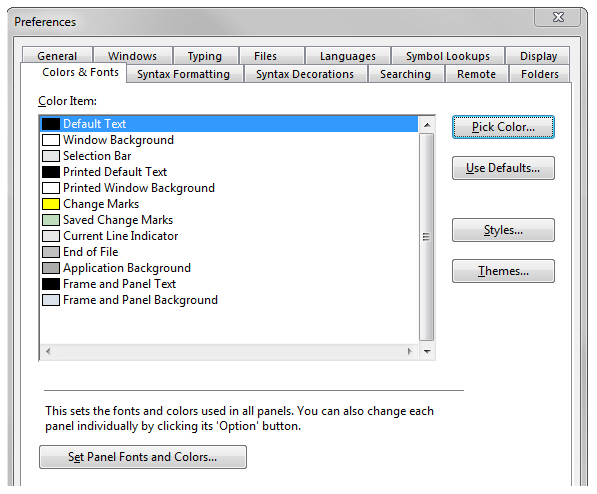597x494 pixels.
Task: Open the Styles dialog button
Action: pyautogui.click(x=503, y=230)
